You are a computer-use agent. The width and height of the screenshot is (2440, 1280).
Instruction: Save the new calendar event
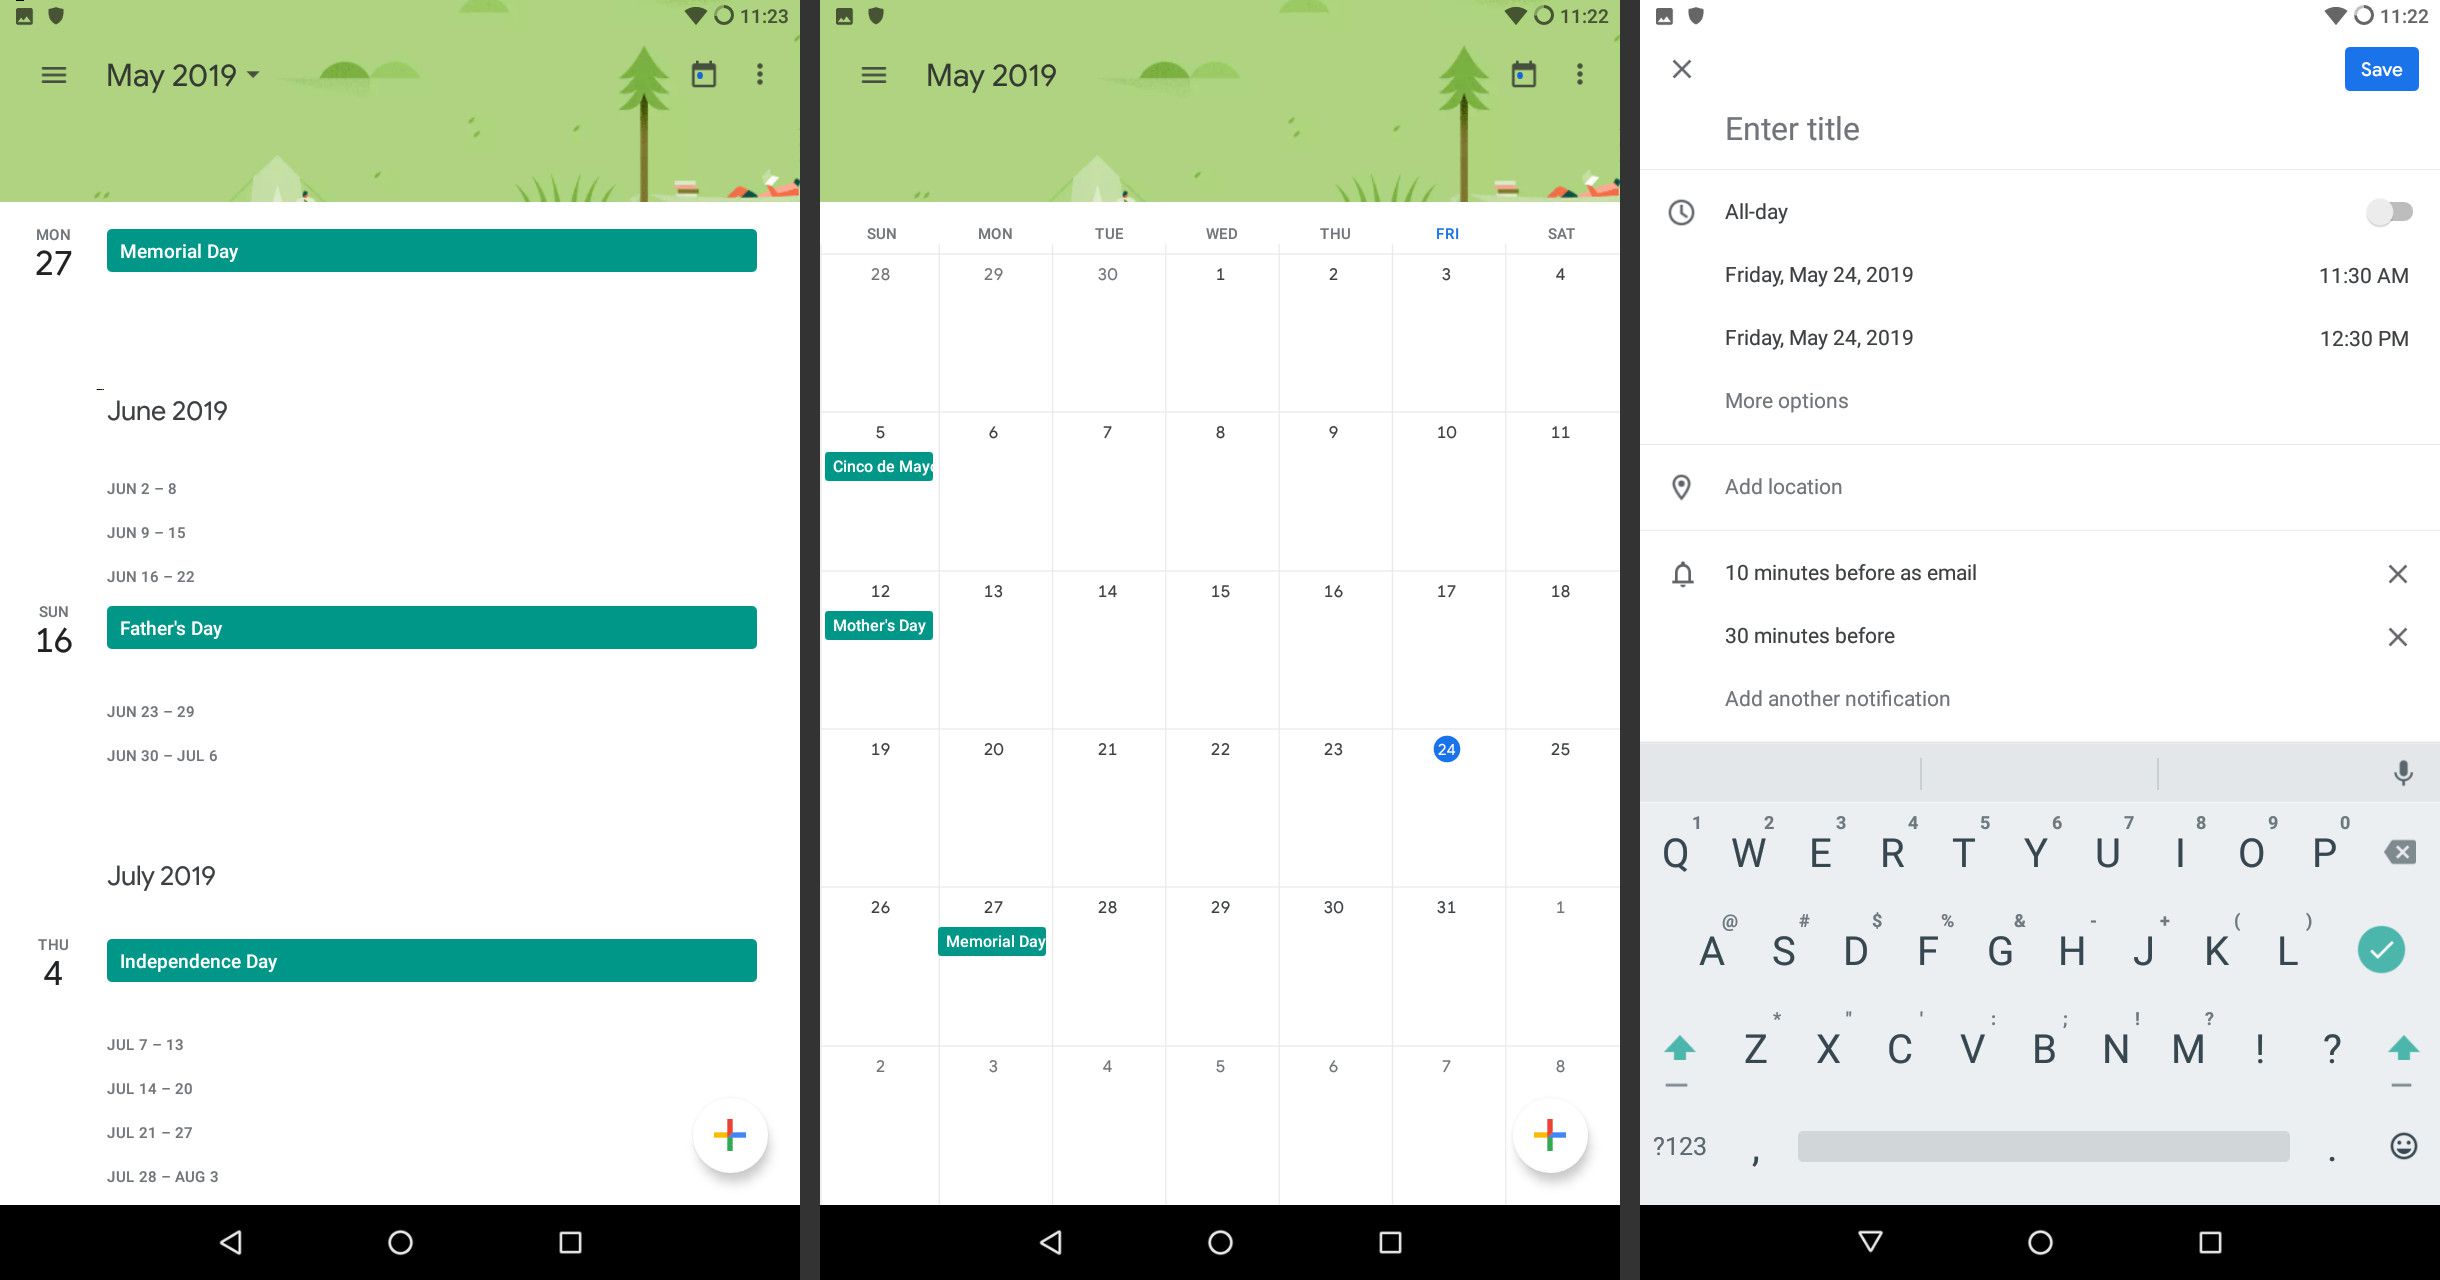coord(2382,69)
